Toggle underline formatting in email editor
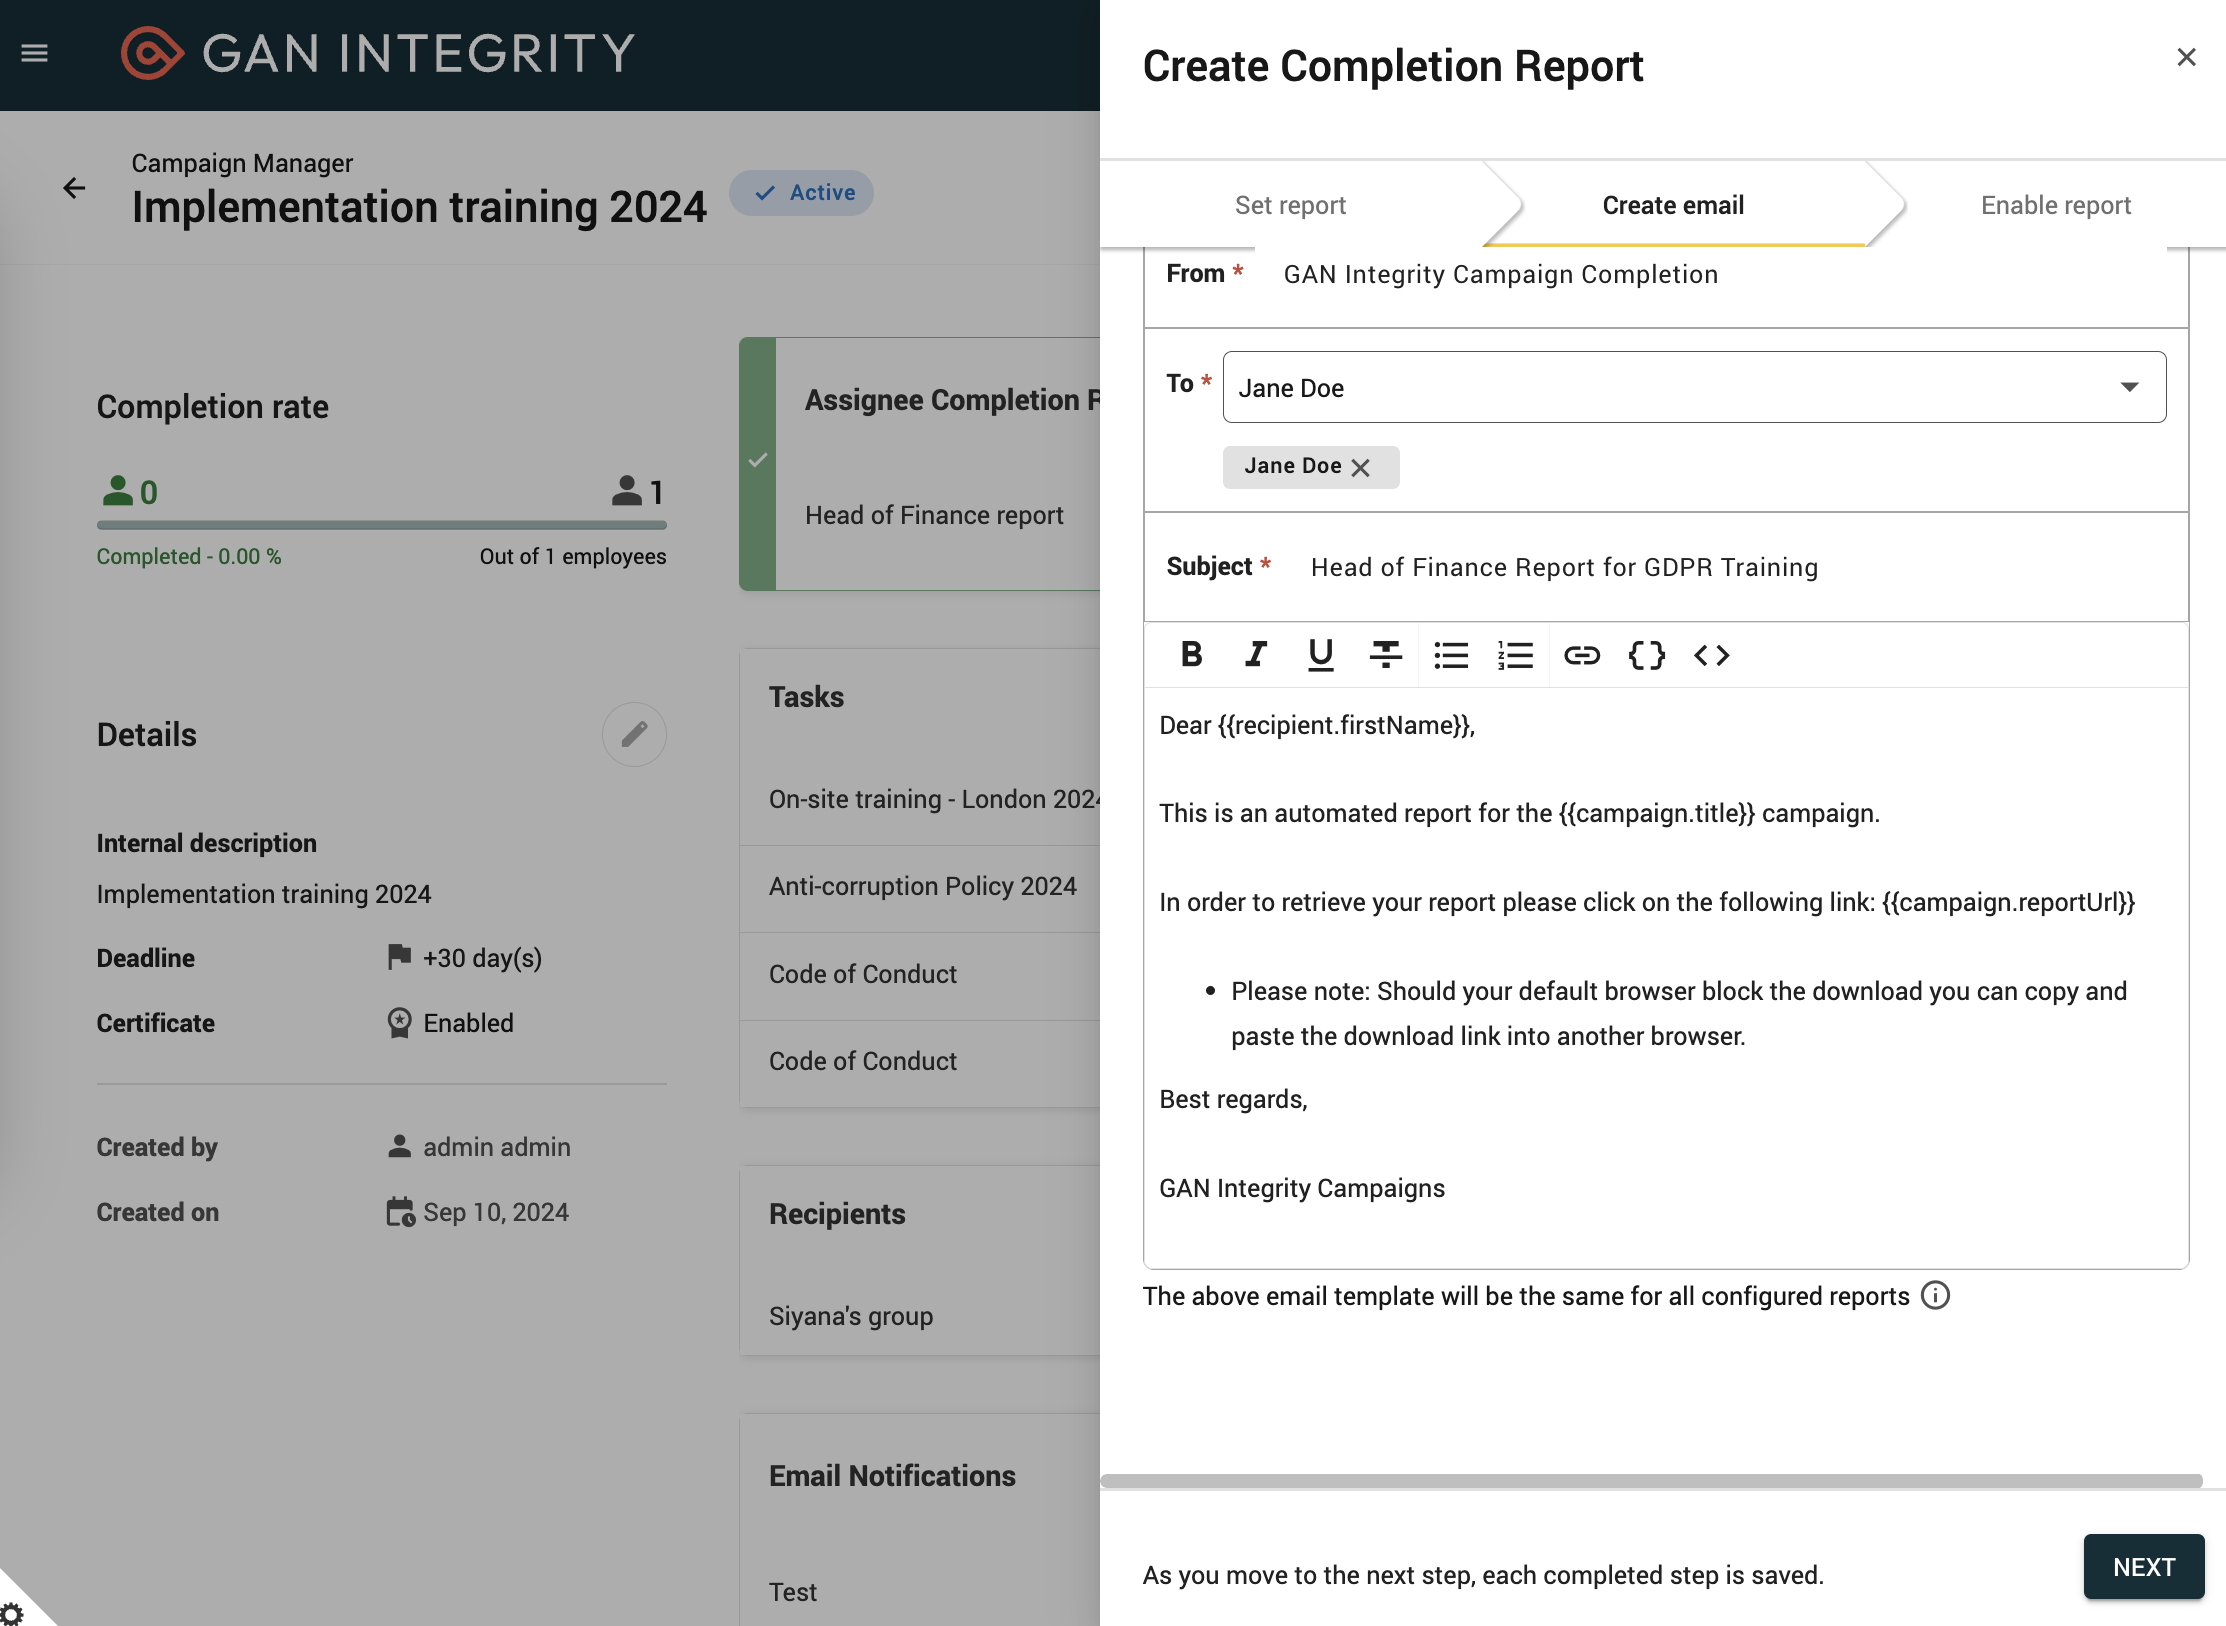The width and height of the screenshot is (2226, 1626). [1321, 655]
